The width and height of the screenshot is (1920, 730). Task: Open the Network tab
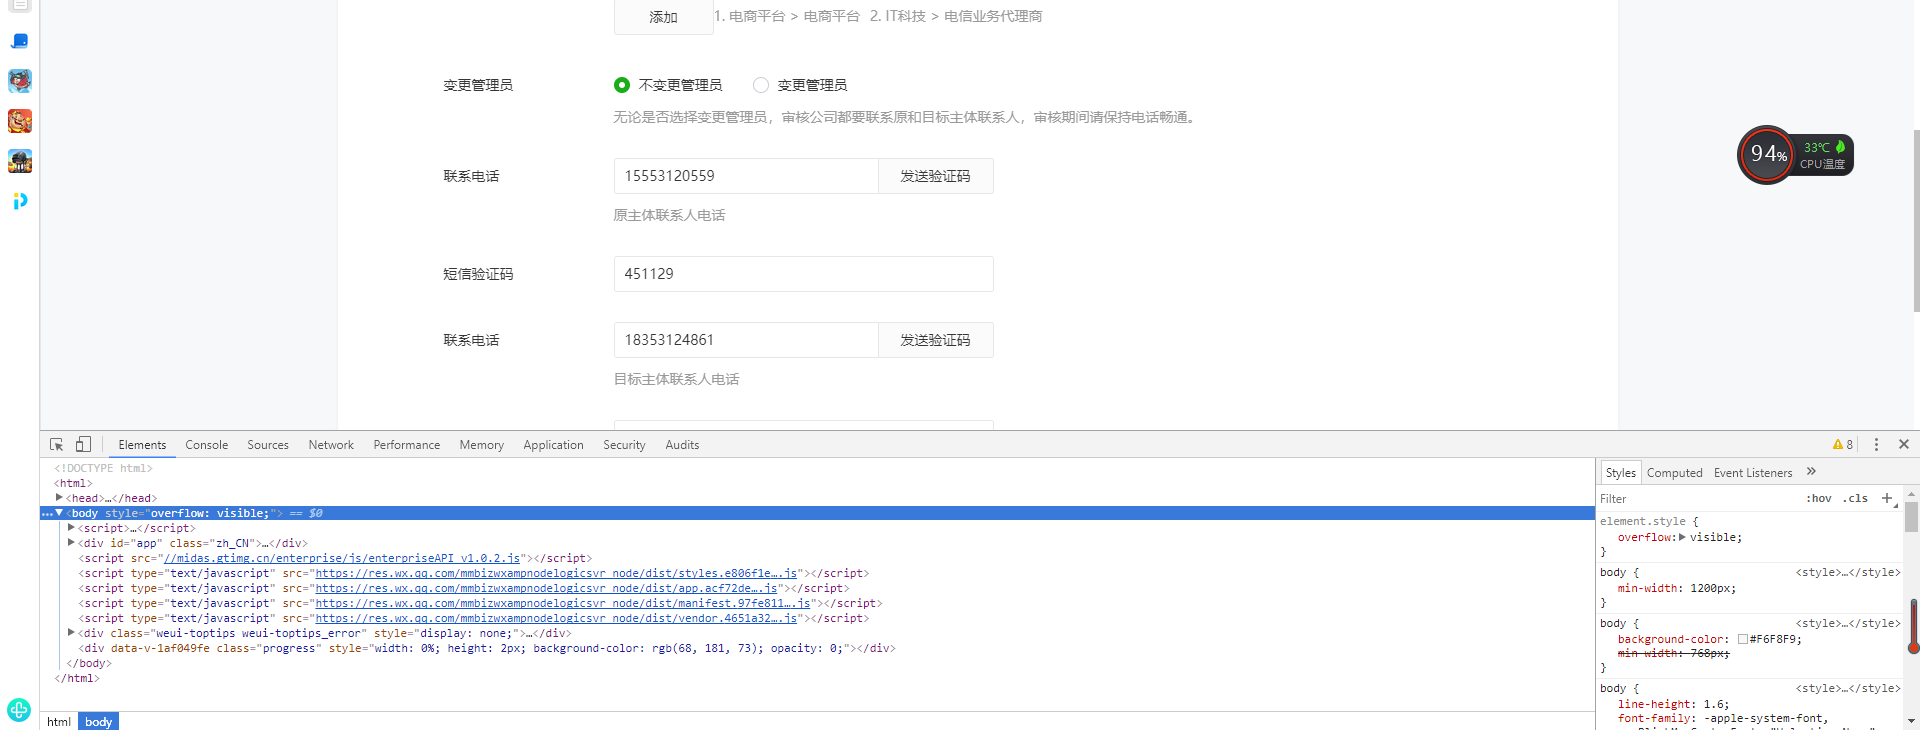coord(331,445)
